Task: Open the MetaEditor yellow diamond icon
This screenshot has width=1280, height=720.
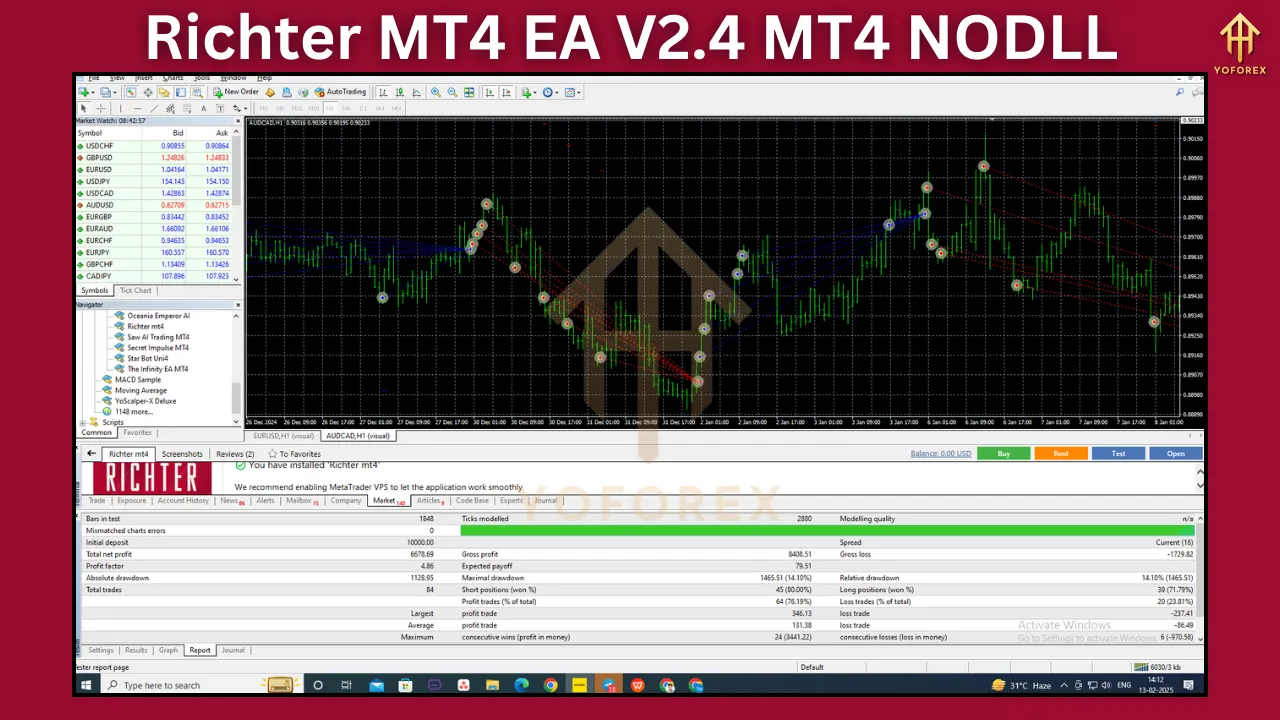Action: click(270, 92)
